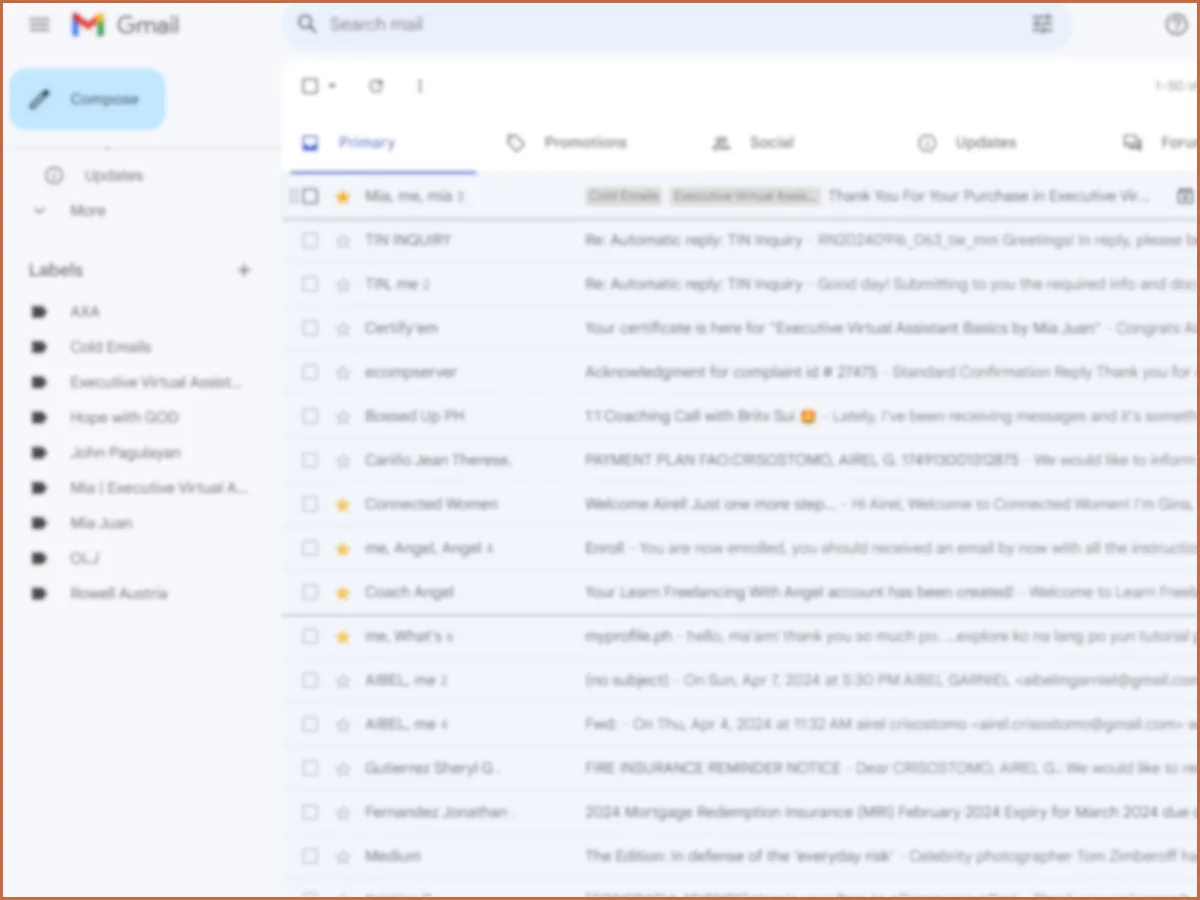The image size is (1200, 900).
Task: Open the More options three-dot menu
Action: coord(420,86)
